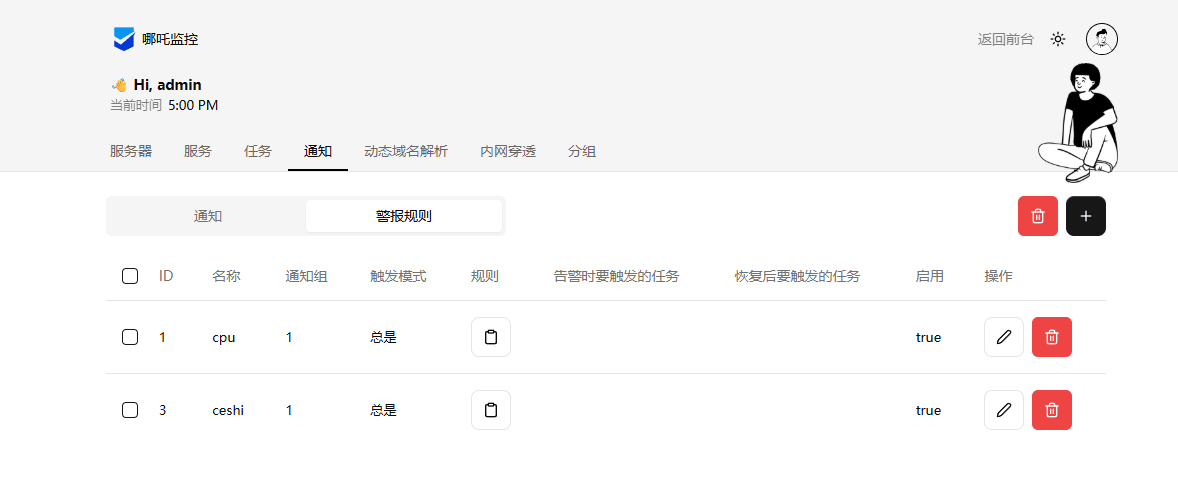Select the cpu row checkbox
This screenshot has height=498, width=1178.
coord(130,337)
